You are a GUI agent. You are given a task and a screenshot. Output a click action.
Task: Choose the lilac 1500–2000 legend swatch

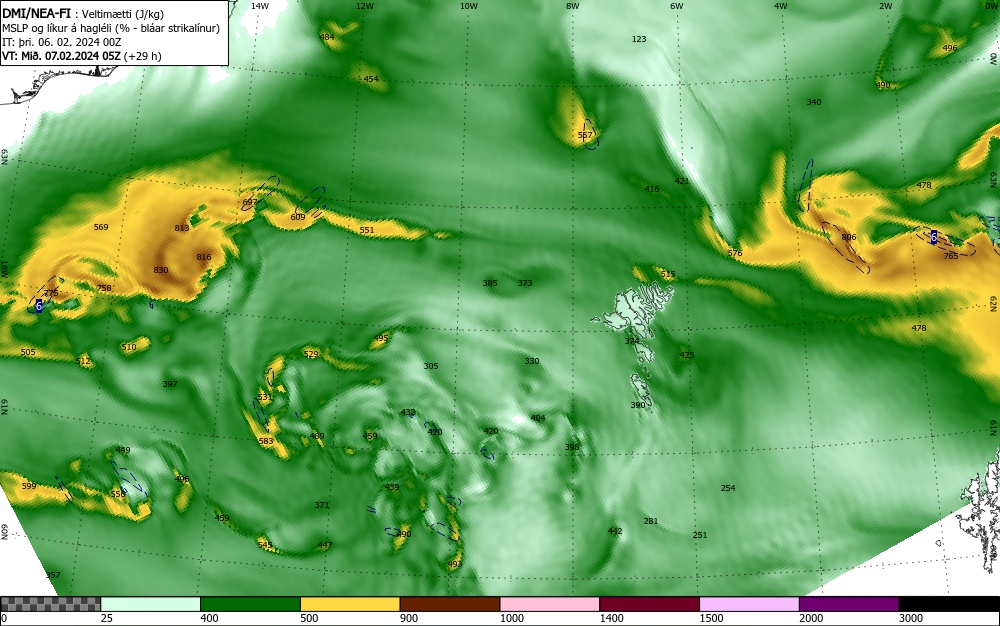(749, 604)
